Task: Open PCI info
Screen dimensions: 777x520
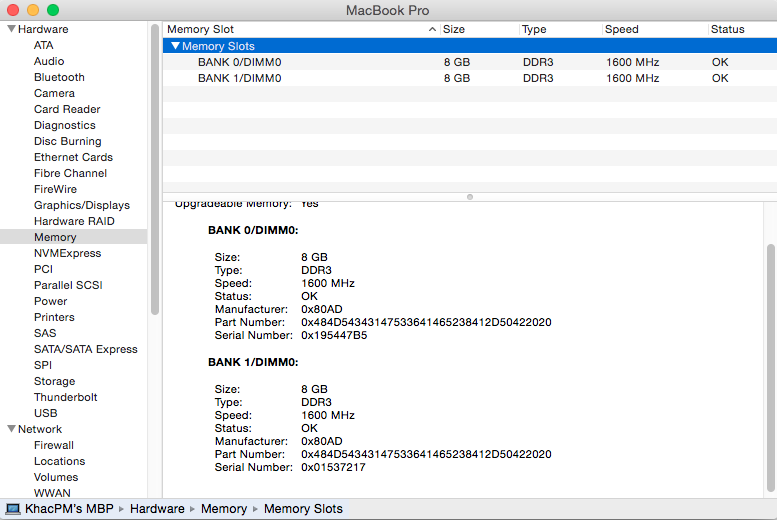Action: pos(43,269)
